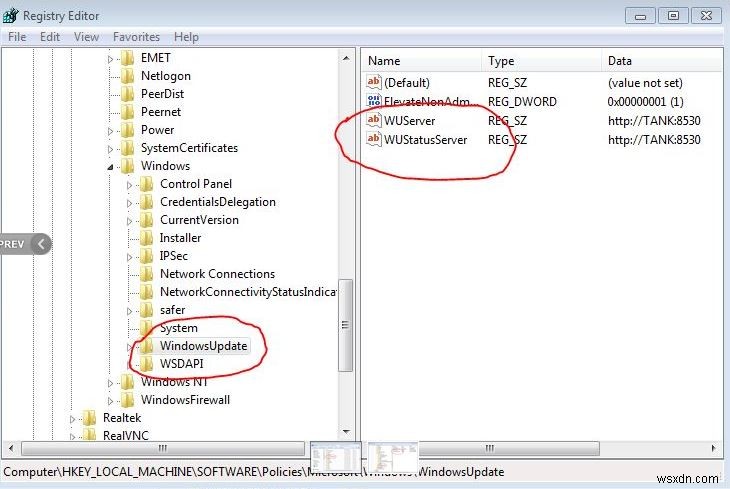Click the DWORD icon of ElevateNonAdmin value

tap(374, 101)
